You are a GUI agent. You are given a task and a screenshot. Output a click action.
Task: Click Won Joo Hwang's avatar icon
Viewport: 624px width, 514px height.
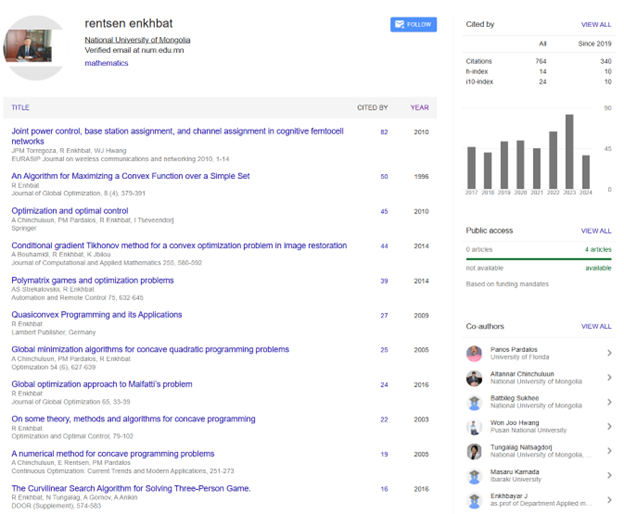tap(474, 426)
